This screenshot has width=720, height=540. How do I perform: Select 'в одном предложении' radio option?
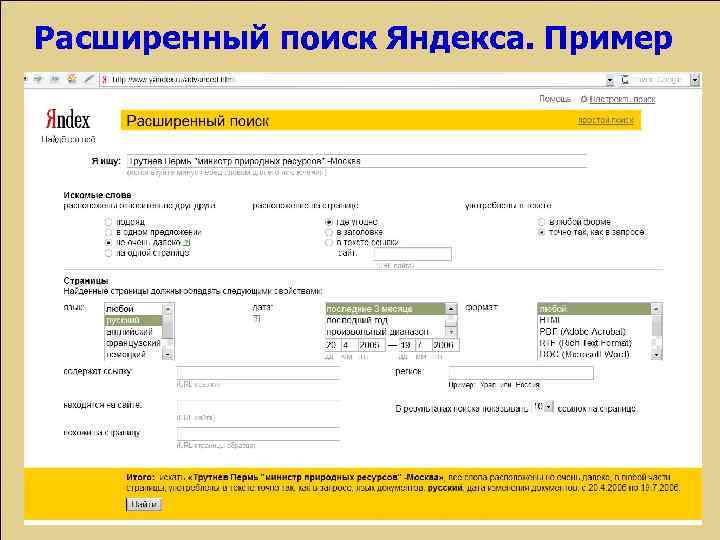[x=108, y=232]
